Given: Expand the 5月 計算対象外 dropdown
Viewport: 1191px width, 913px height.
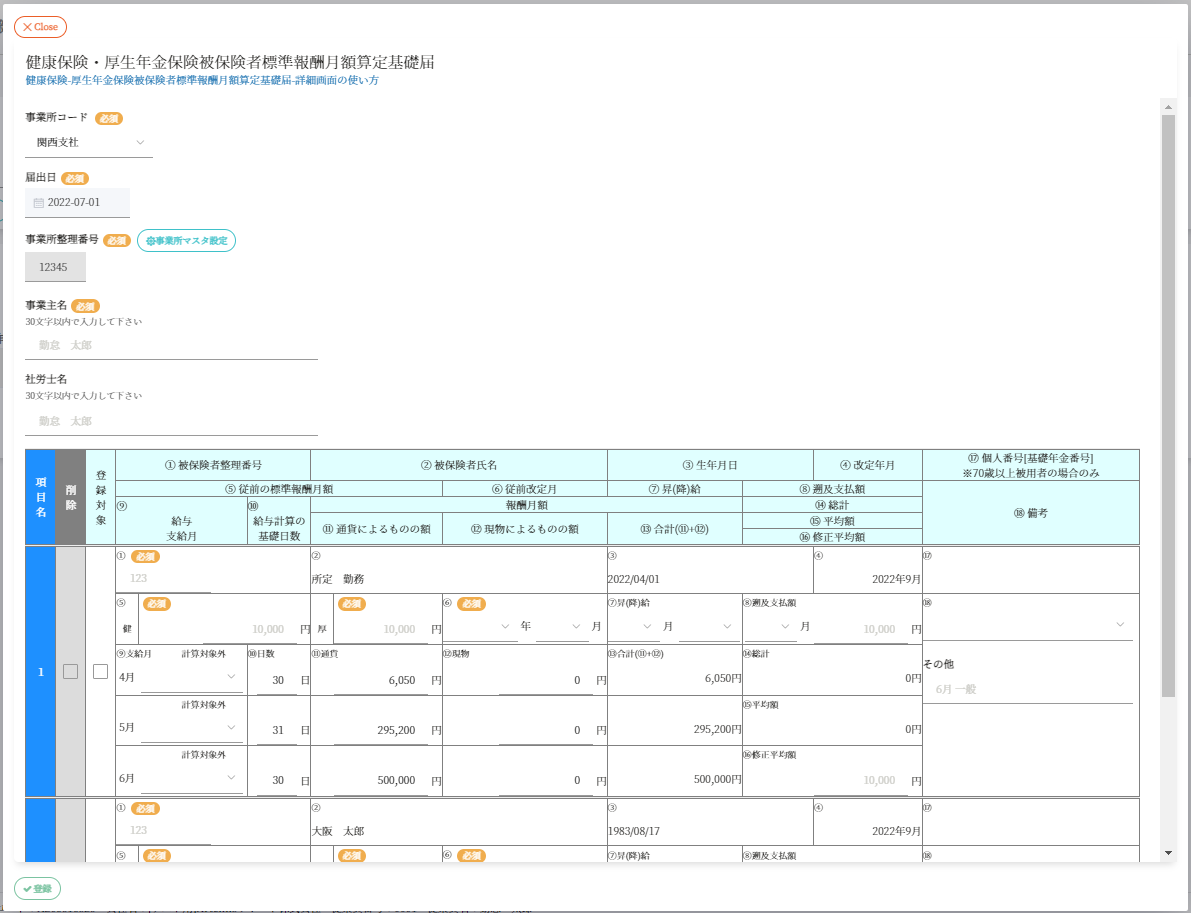Looking at the screenshot, I should pyautogui.click(x=191, y=728).
